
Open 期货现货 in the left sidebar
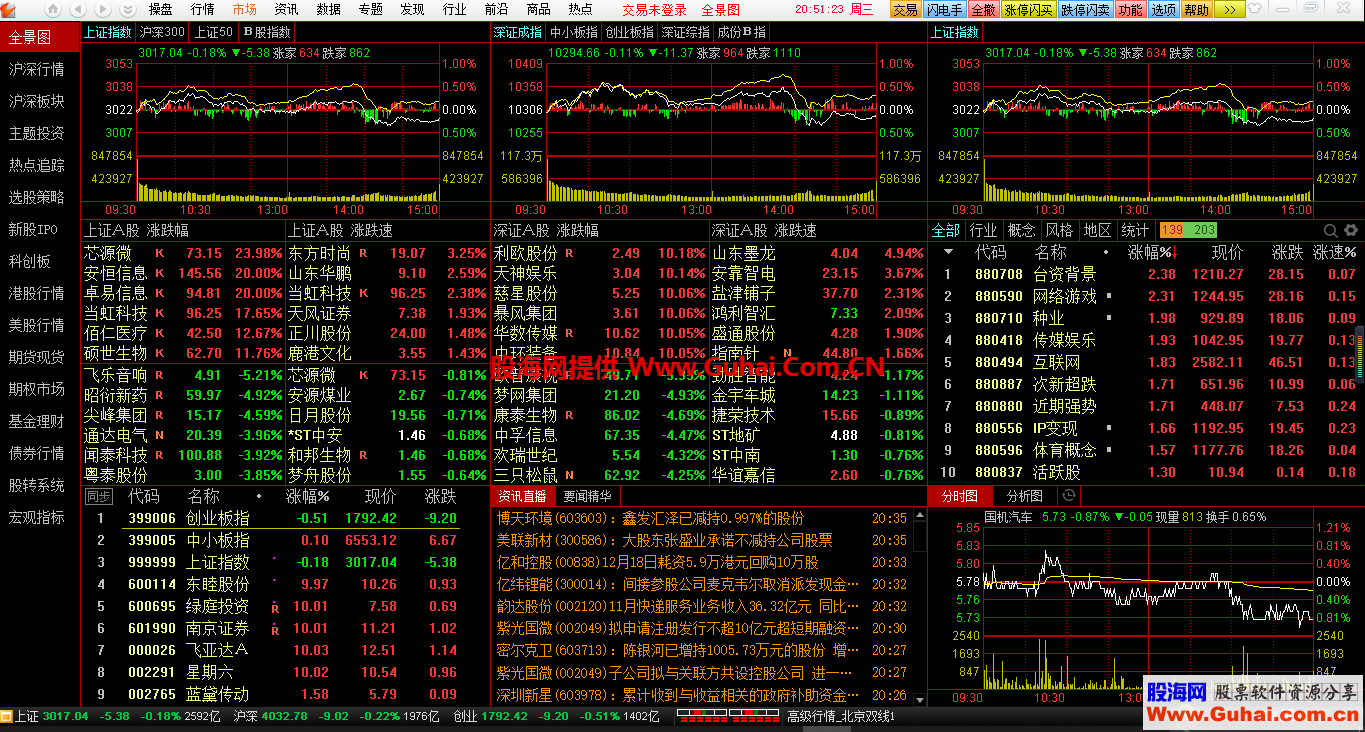(x=37, y=357)
